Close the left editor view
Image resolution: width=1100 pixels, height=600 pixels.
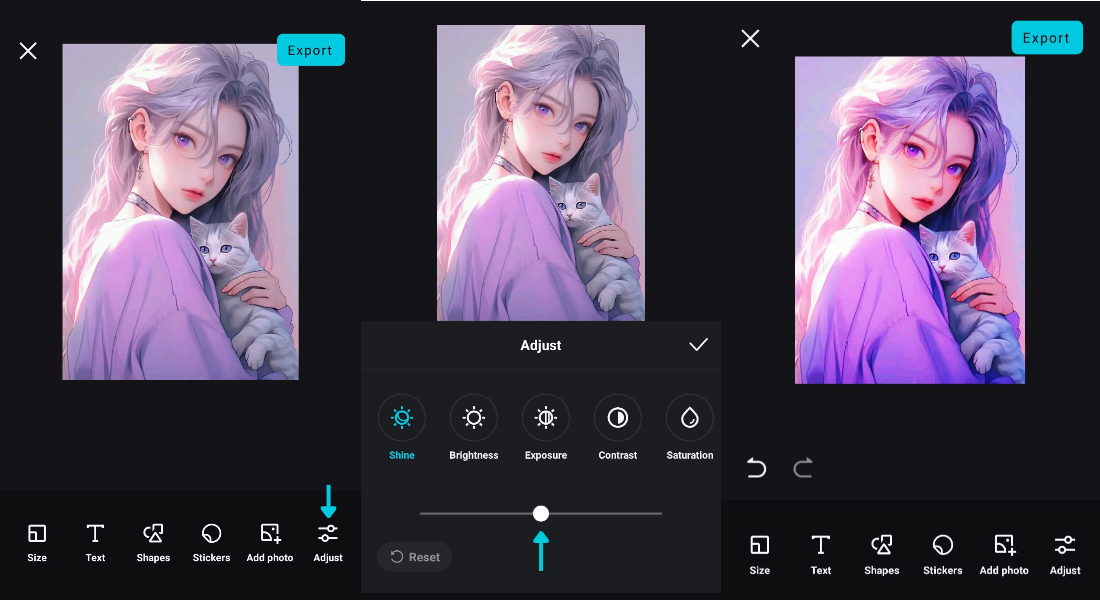click(28, 50)
